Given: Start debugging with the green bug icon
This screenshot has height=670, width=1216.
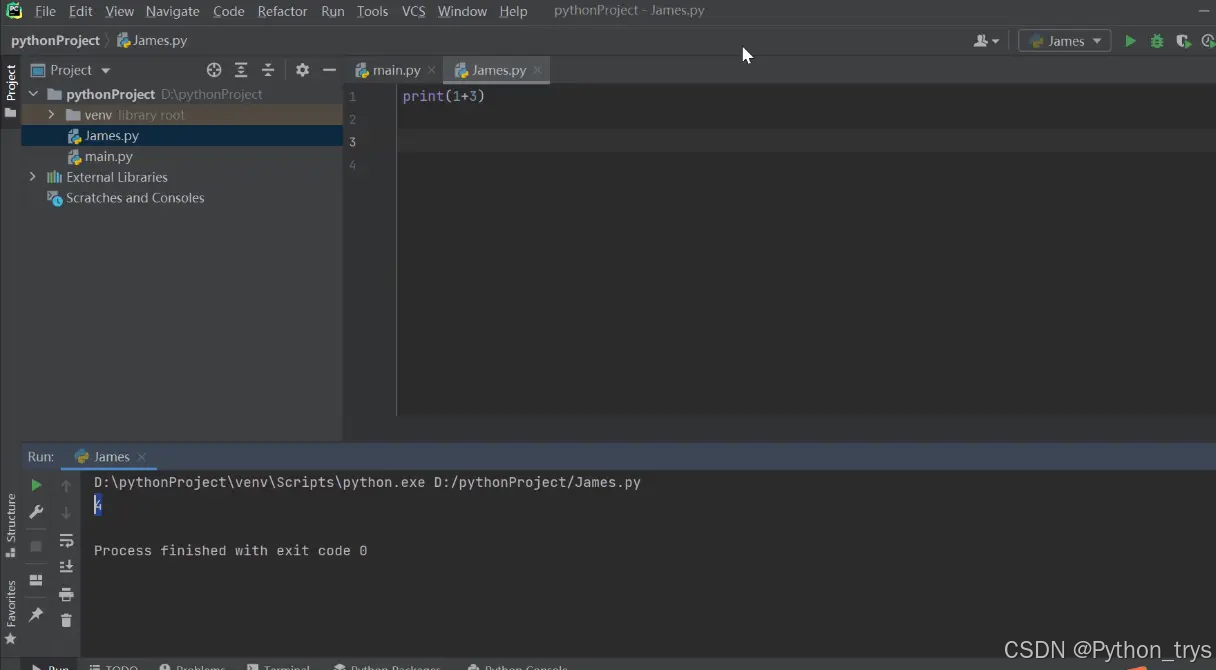Looking at the screenshot, I should pos(1157,41).
